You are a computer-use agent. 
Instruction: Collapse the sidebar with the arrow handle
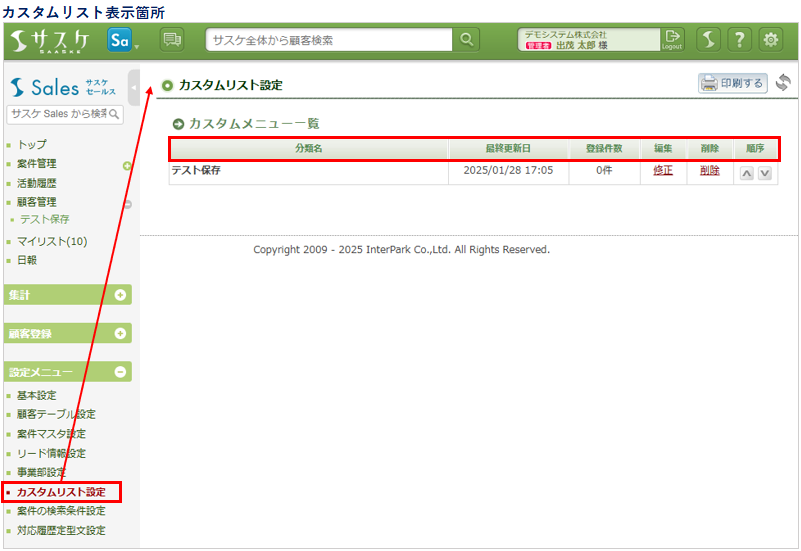coord(134,89)
